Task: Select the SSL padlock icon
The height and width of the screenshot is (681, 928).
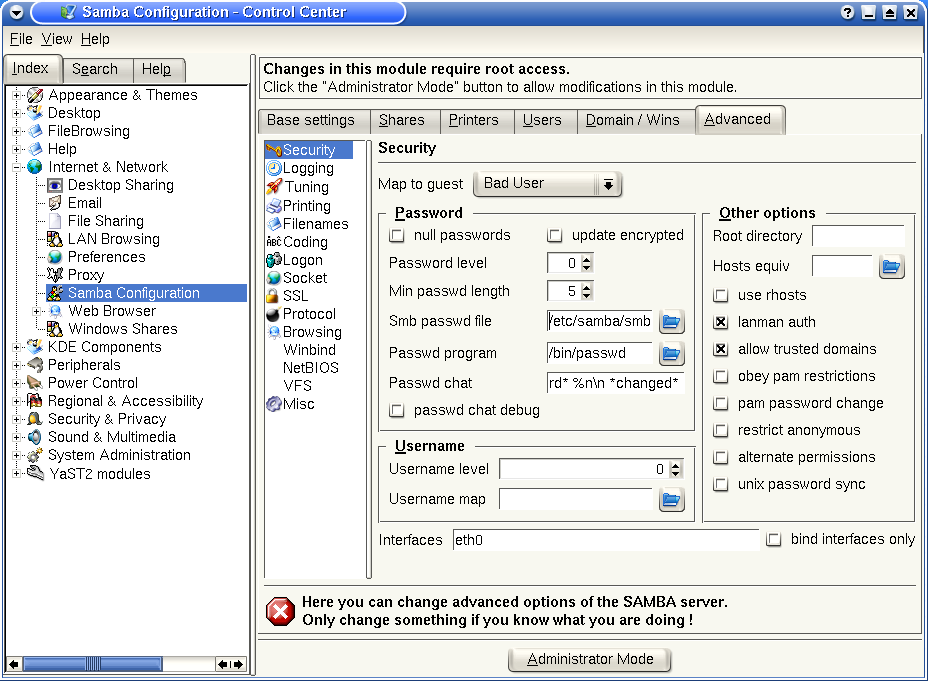Action: click(273, 295)
